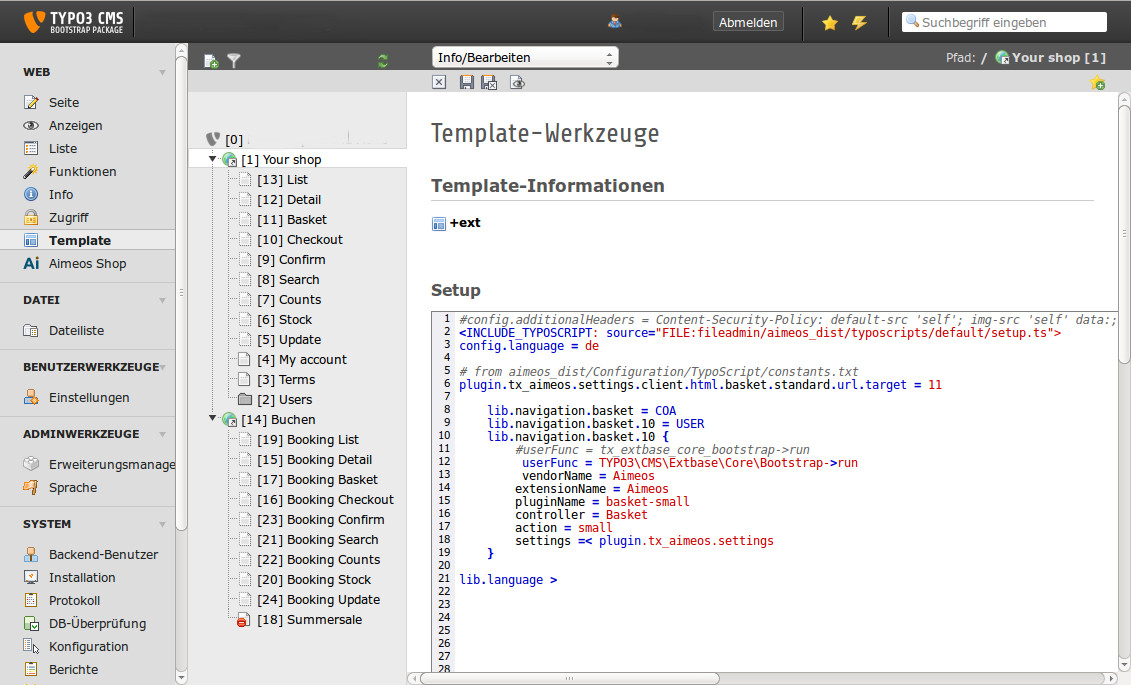1131x685 pixels.
Task: Click the save floppy disk icon
Action: tap(467, 82)
